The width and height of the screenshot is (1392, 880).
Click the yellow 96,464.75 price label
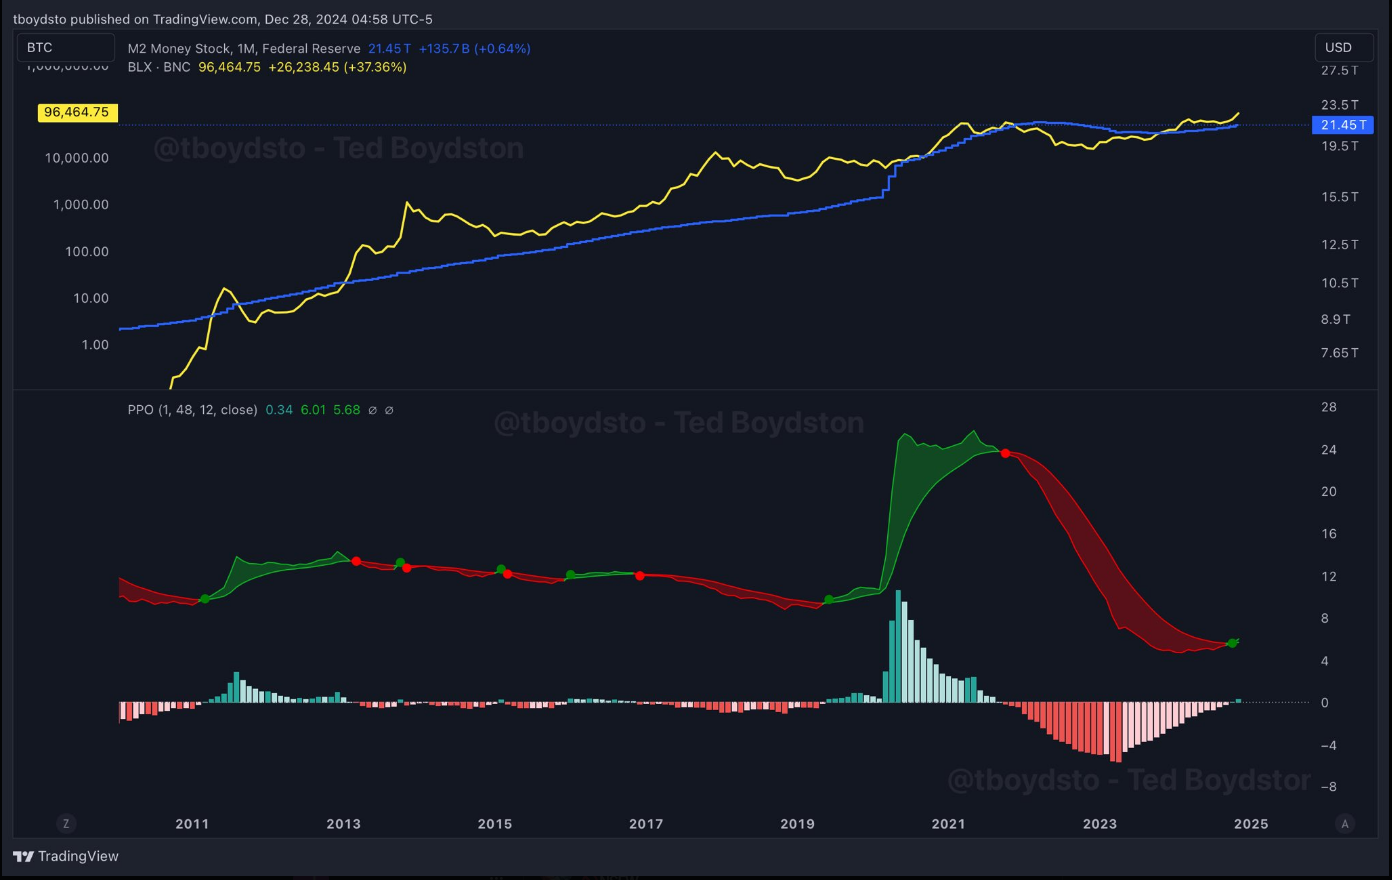[77, 112]
